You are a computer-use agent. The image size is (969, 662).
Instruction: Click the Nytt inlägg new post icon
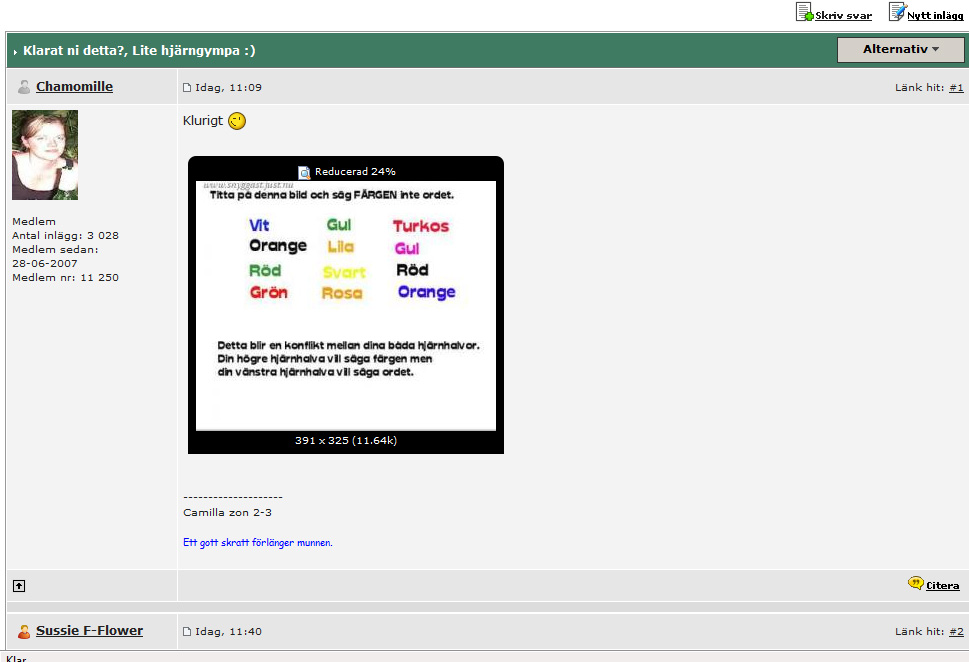coord(897,12)
